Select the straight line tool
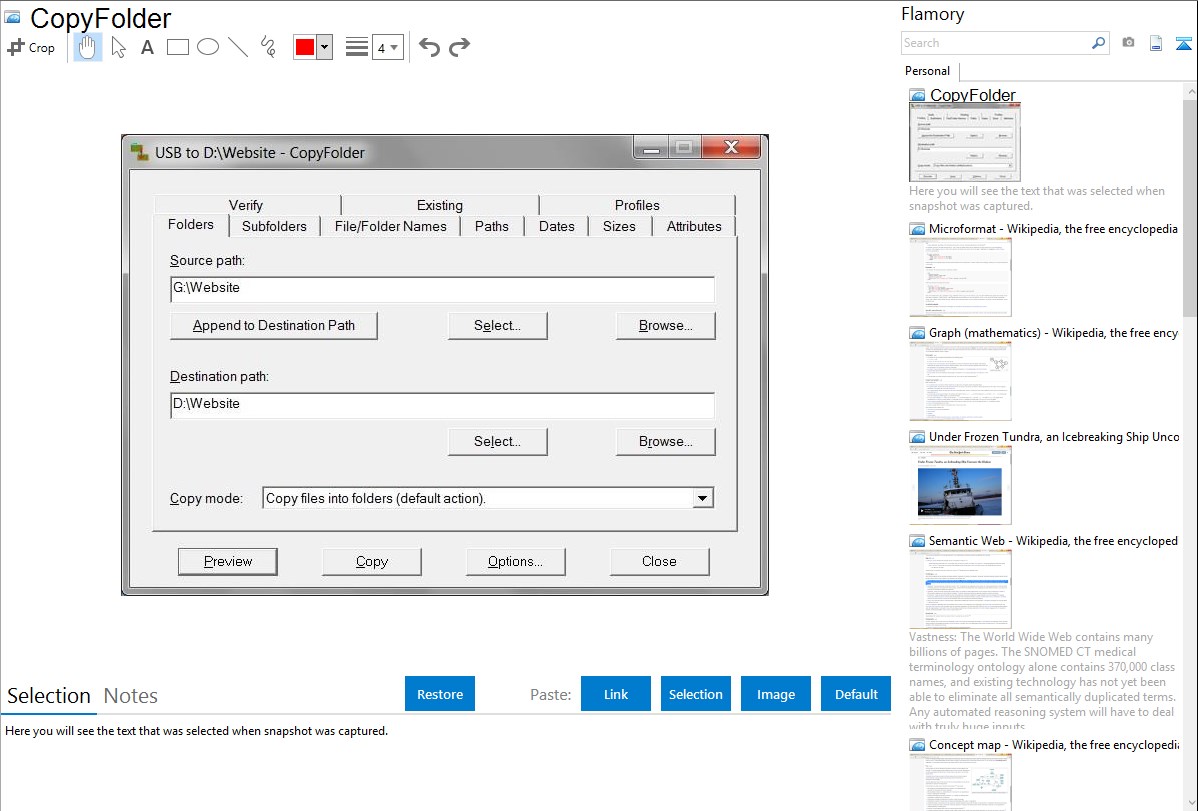 238,47
